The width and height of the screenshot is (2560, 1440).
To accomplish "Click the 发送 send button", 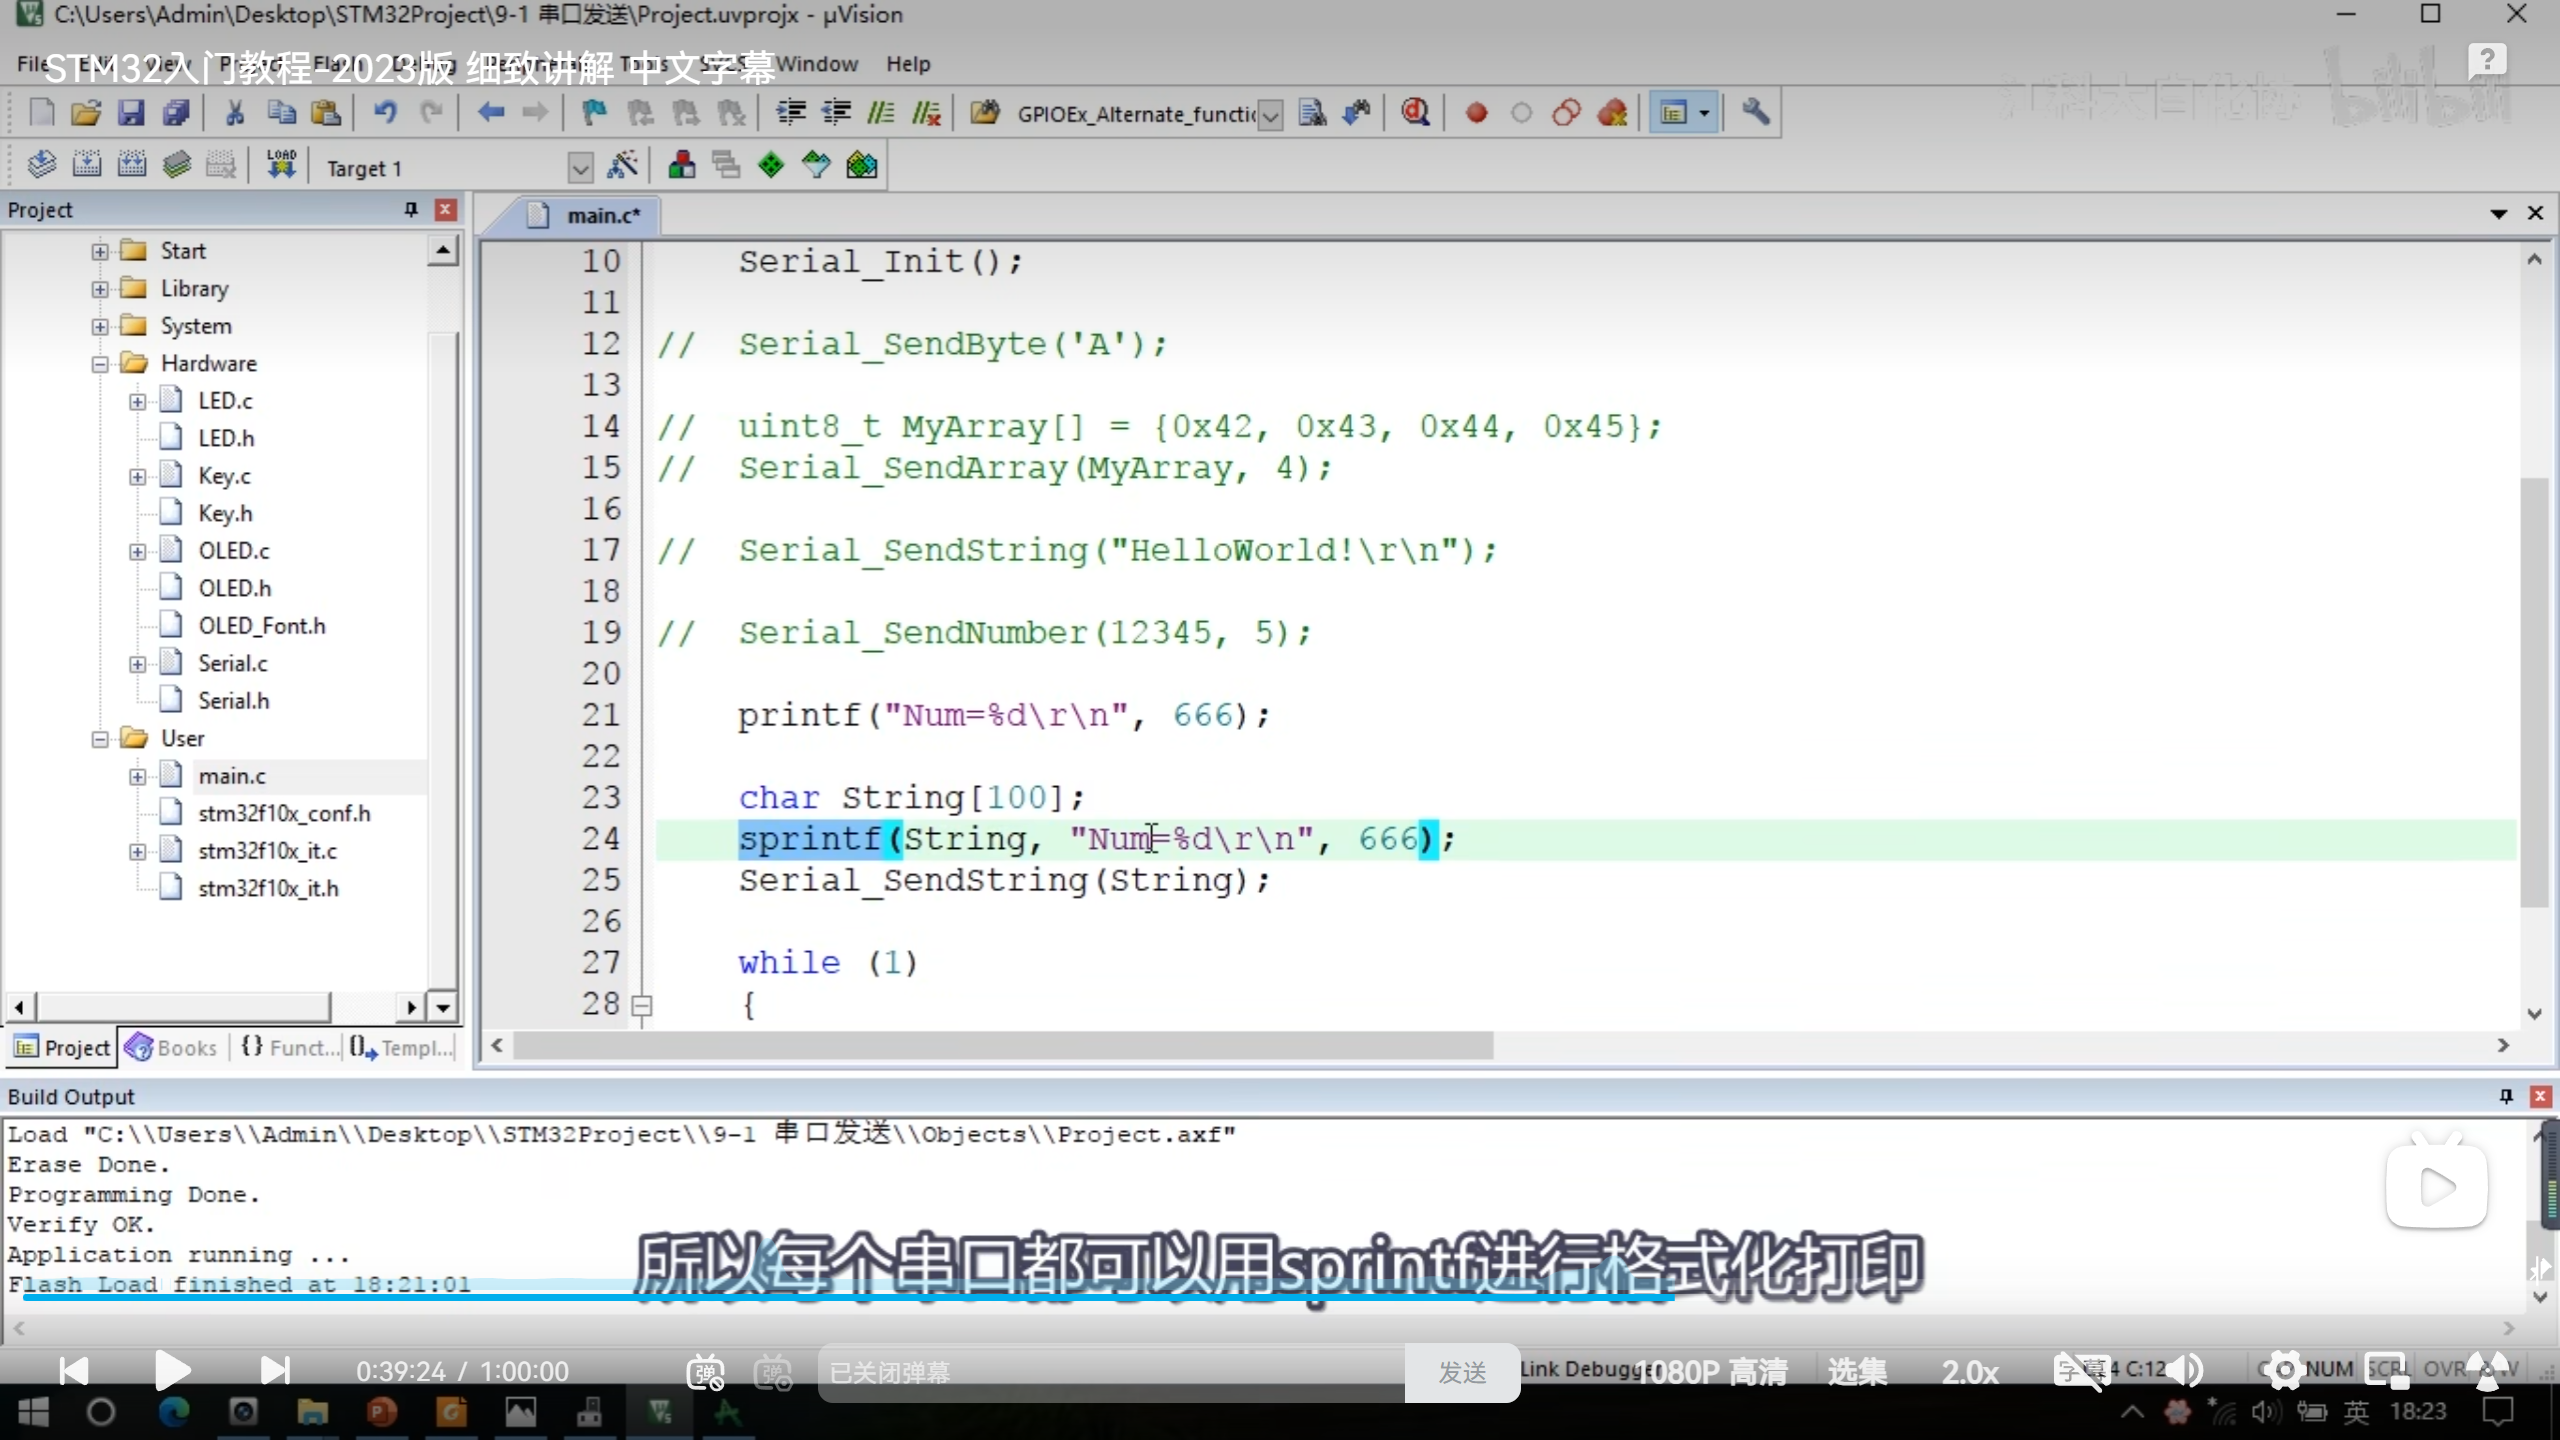I will pyautogui.click(x=1462, y=1372).
